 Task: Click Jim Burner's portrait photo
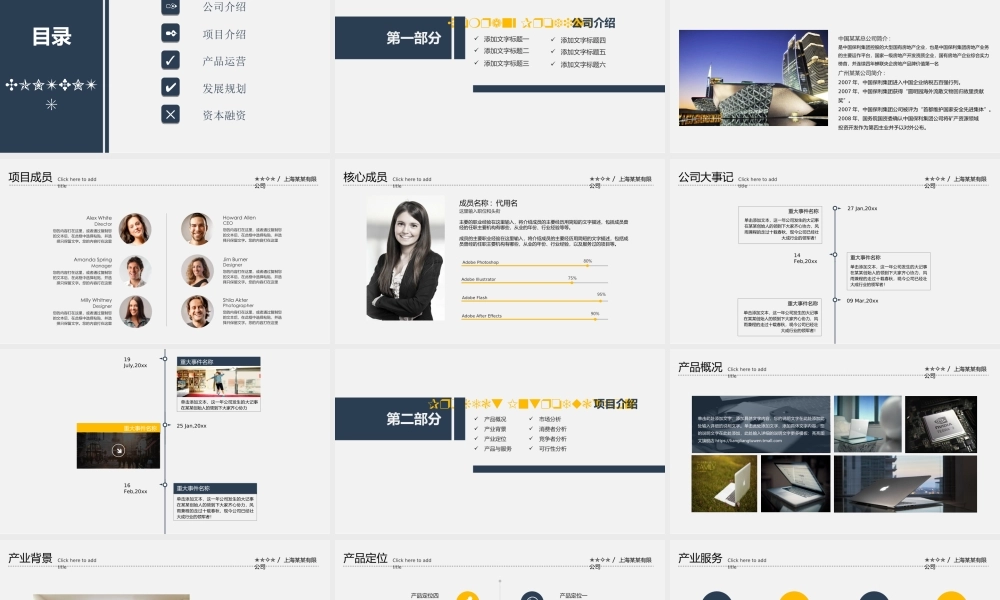point(197,271)
